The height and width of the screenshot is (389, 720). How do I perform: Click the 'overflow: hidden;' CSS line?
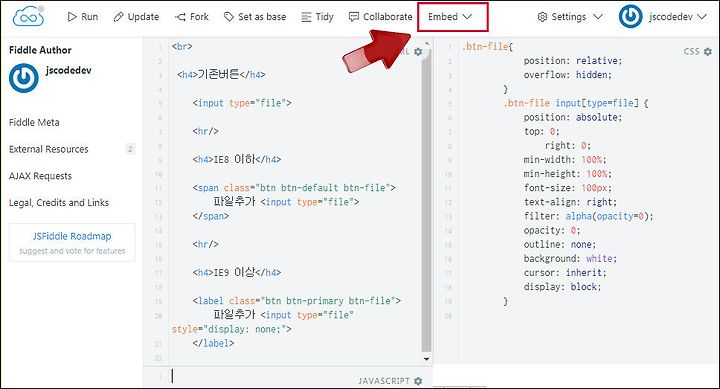(x=568, y=75)
